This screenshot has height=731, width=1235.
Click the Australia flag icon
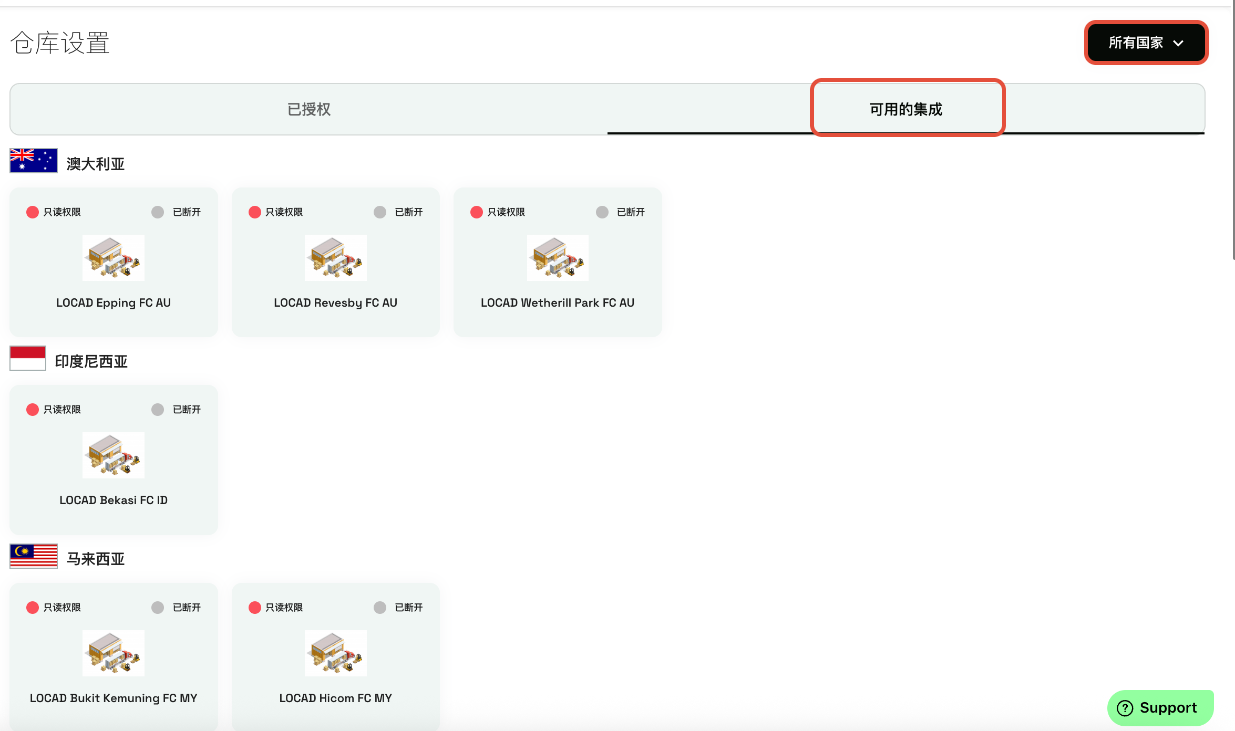[34, 161]
